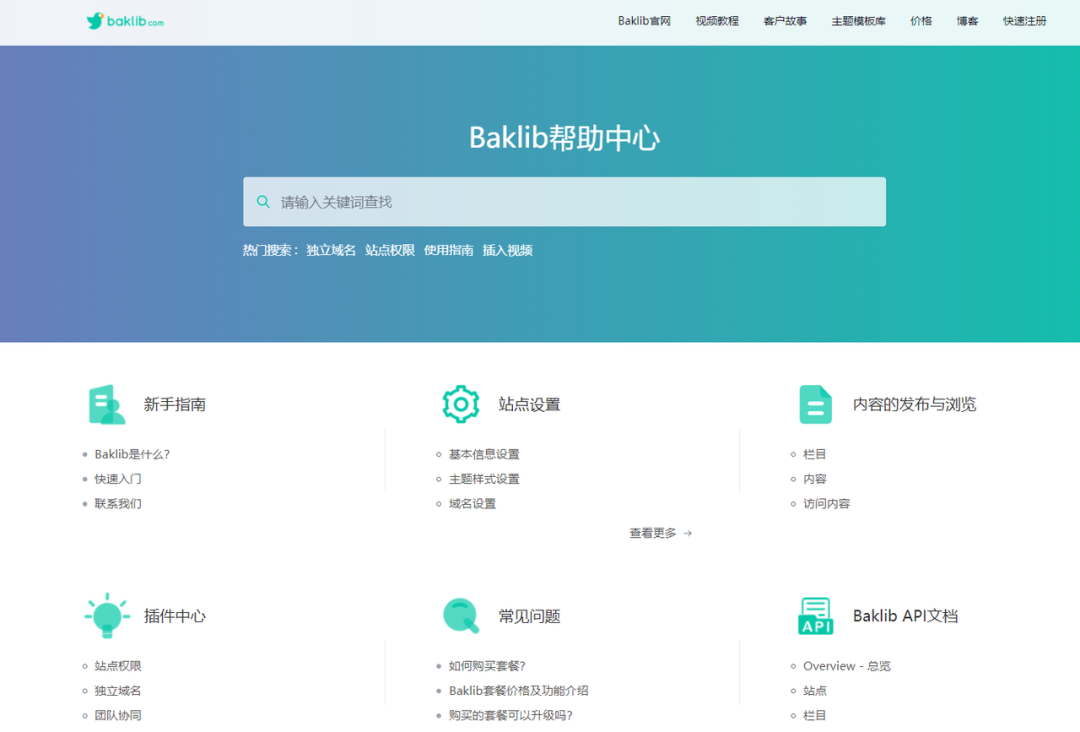1080x732 pixels.
Task: Open 博客 from the navigation bar
Action: click(x=967, y=21)
